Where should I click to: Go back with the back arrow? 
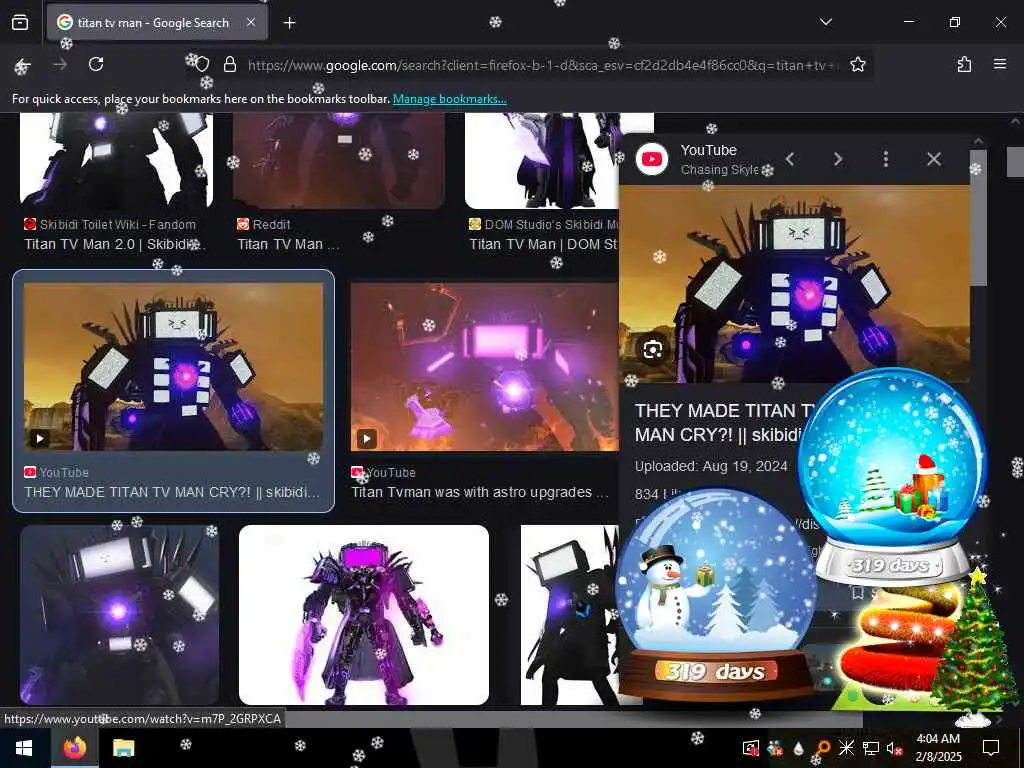[23, 65]
